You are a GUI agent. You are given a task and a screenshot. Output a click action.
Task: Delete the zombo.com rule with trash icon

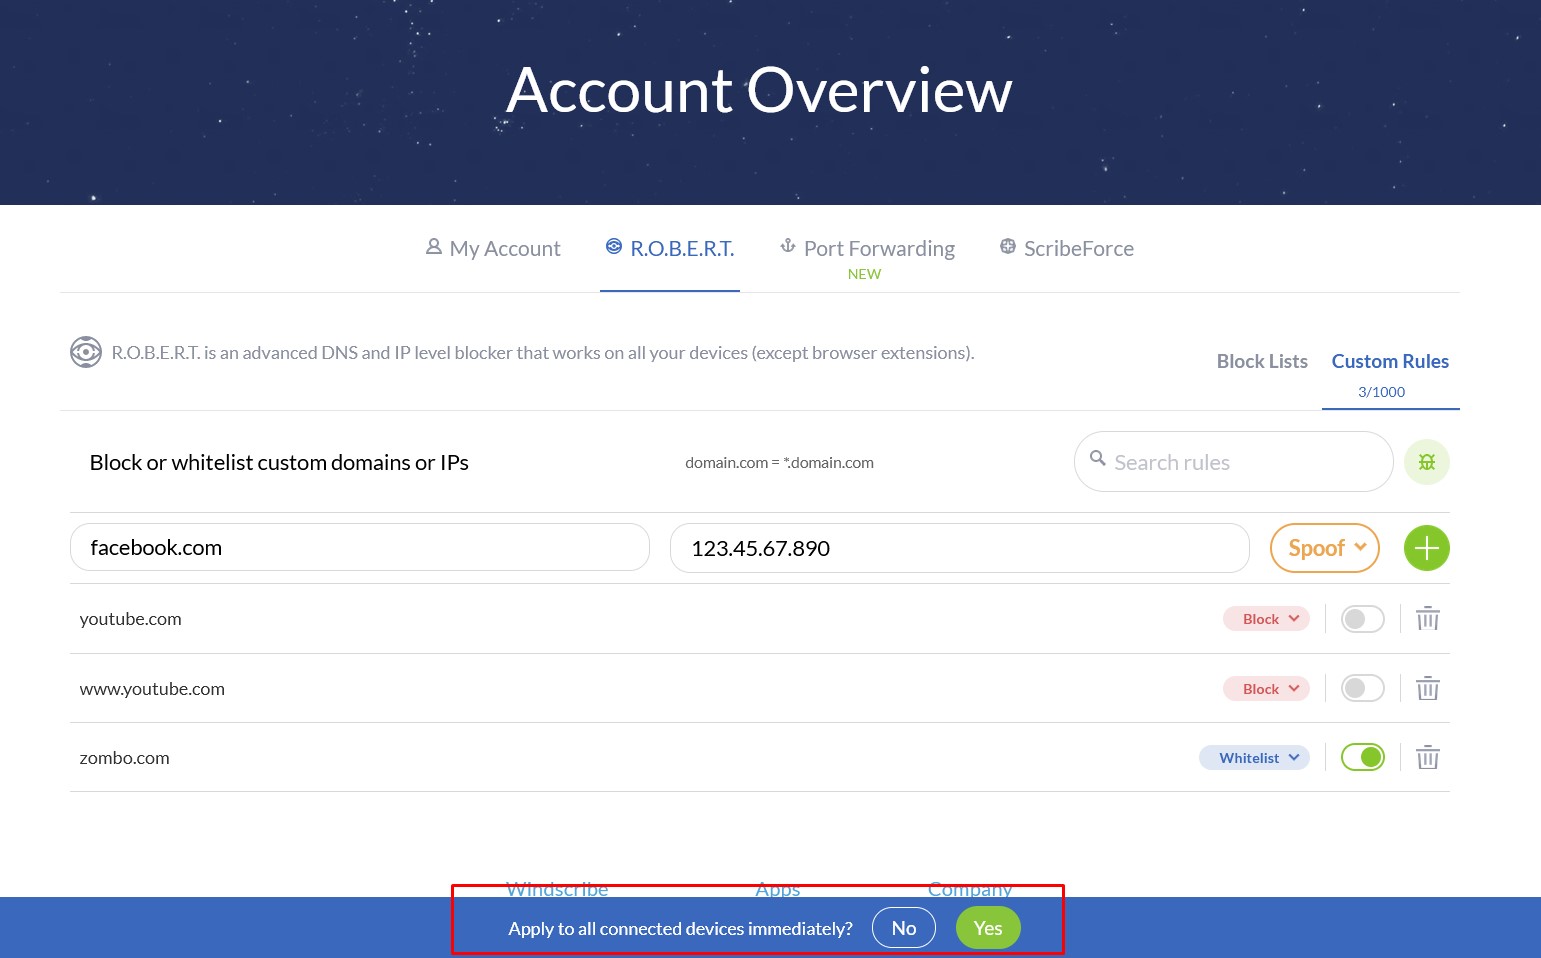pyautogui.click(x=1427, y=758)
